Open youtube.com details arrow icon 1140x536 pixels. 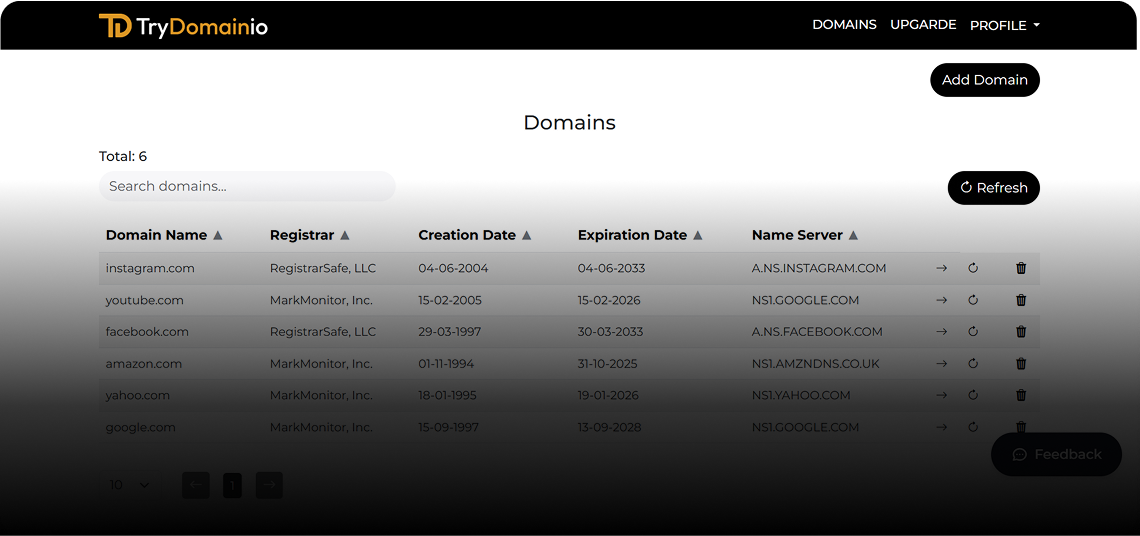coord(942,300)
